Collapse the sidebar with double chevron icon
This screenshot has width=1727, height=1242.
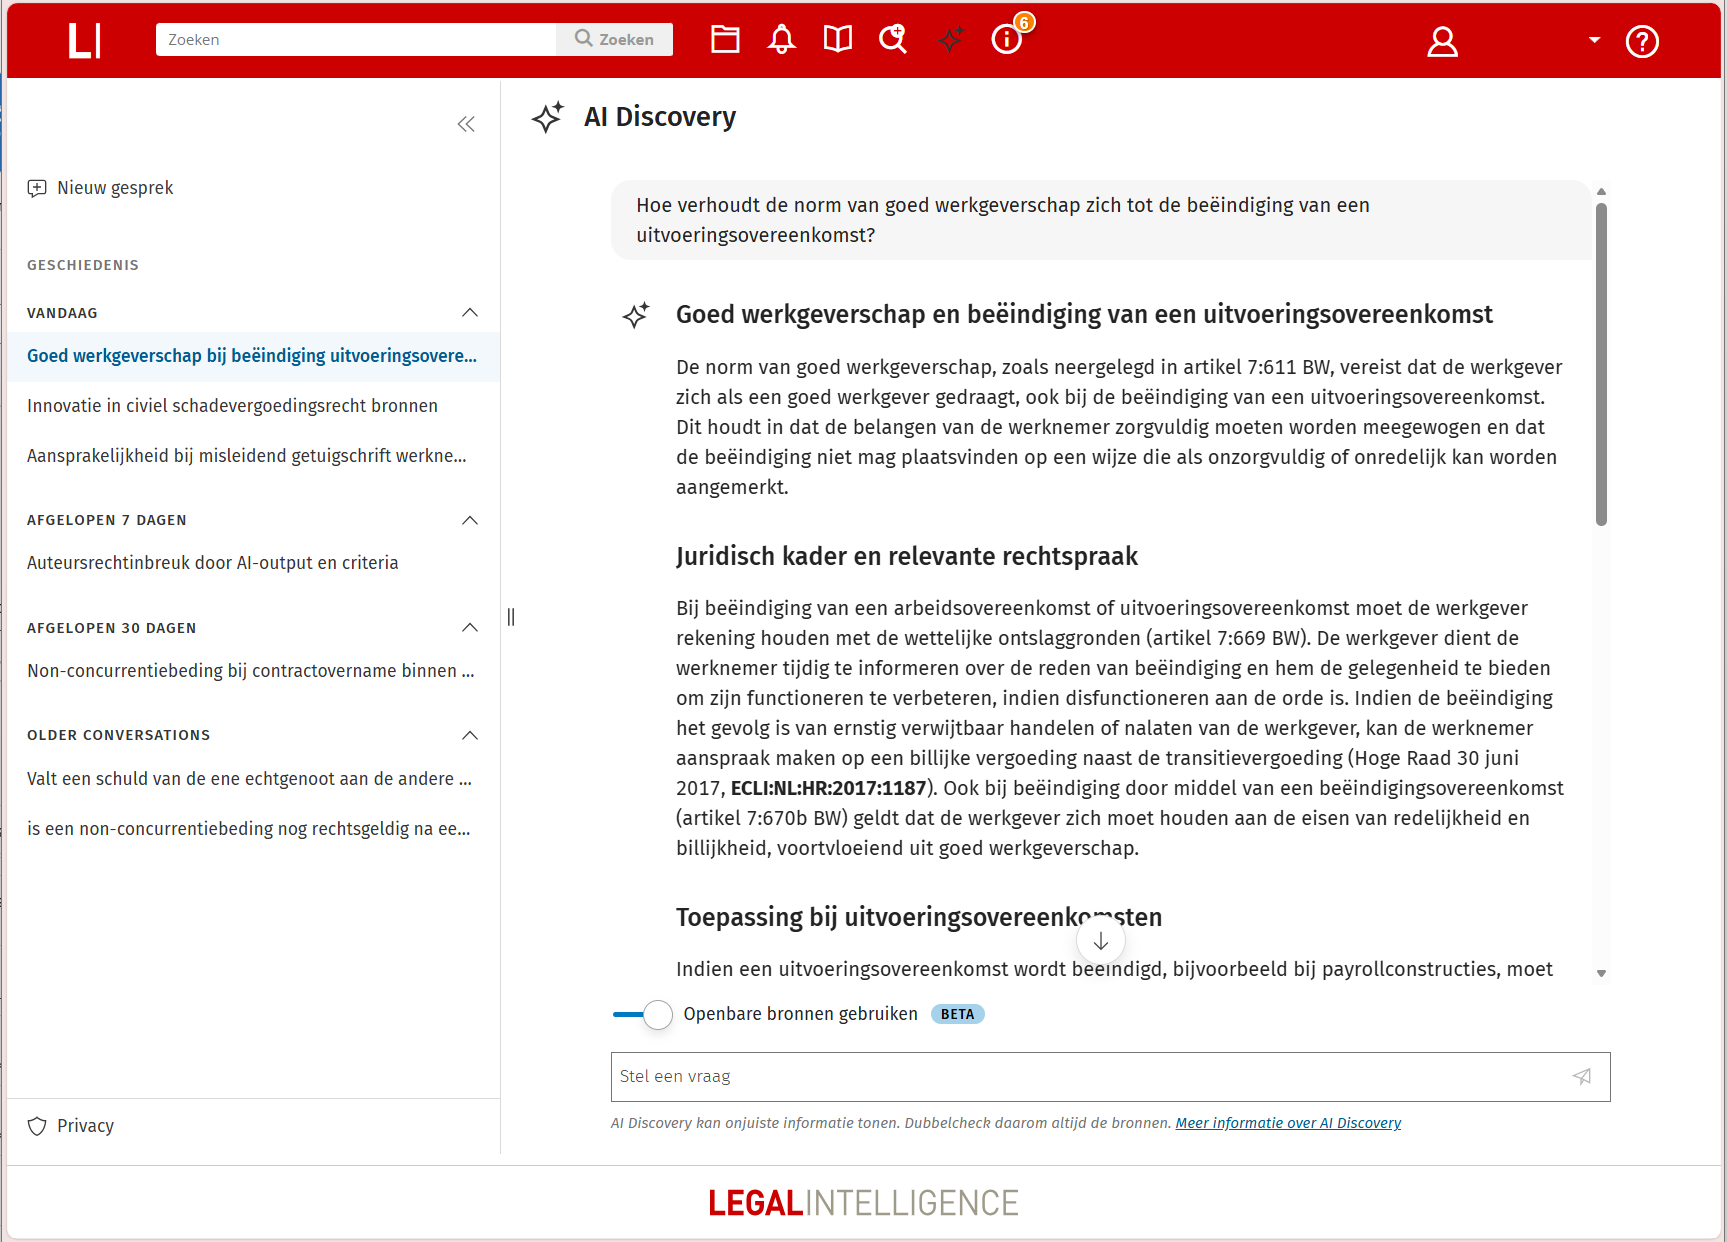point(466,124)
